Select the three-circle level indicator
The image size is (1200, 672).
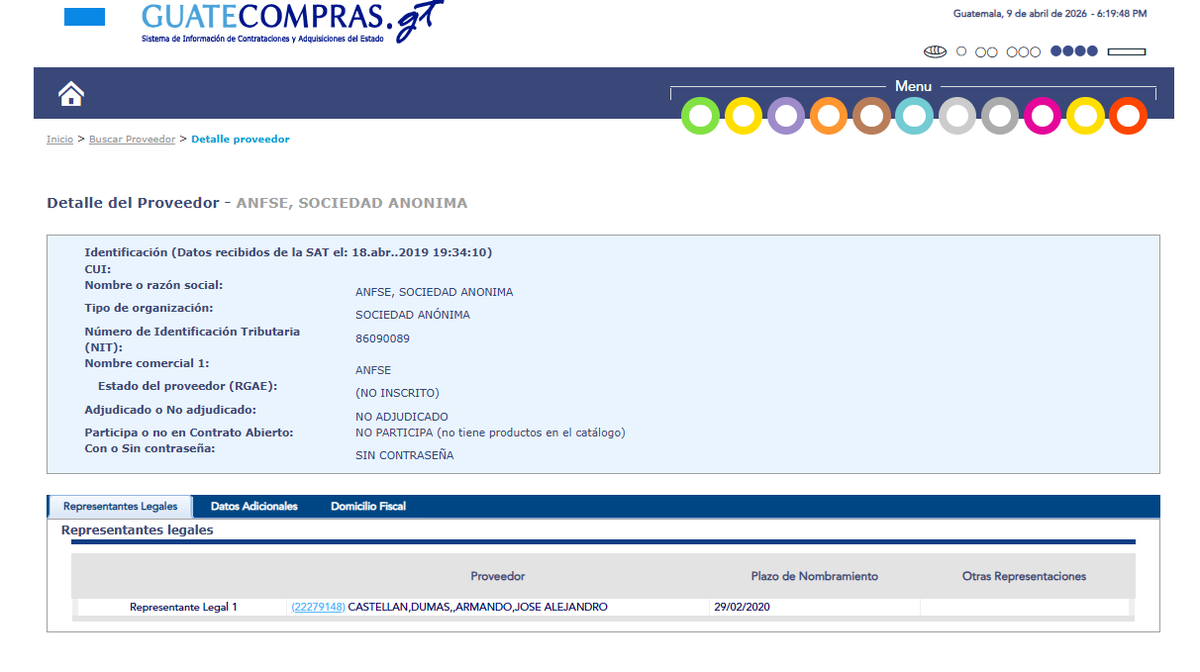[1023, 52]
